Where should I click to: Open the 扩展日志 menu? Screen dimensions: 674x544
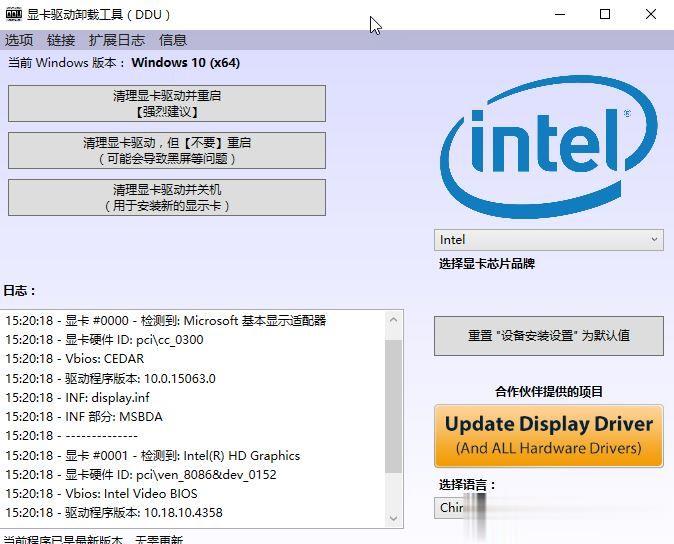[116, 40]
